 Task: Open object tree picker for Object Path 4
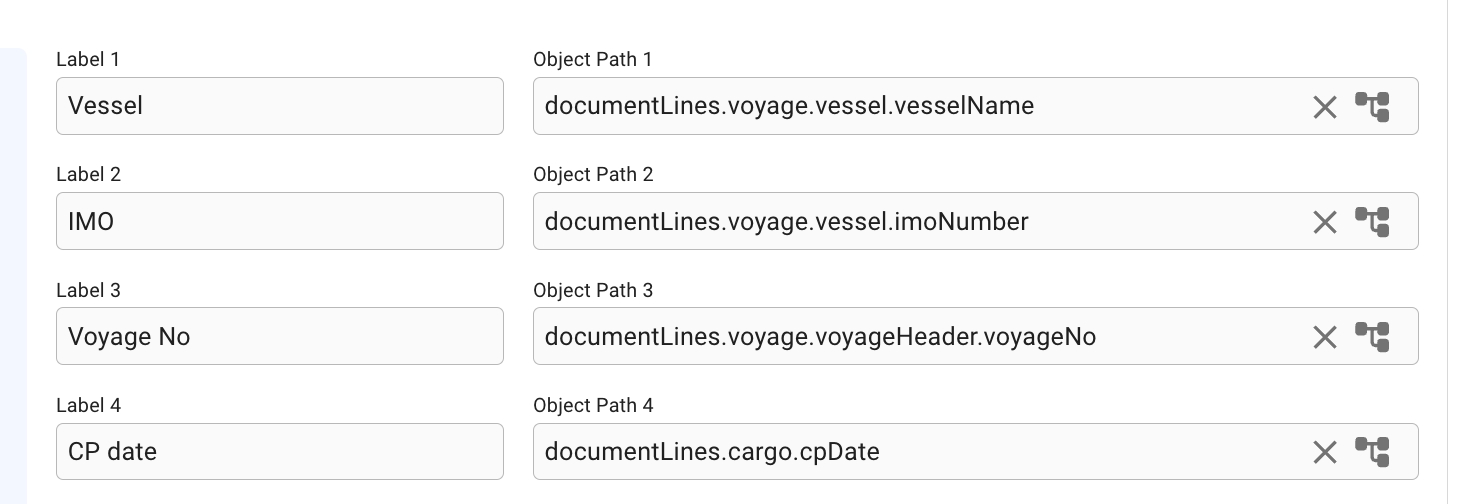coord(1372,452)
